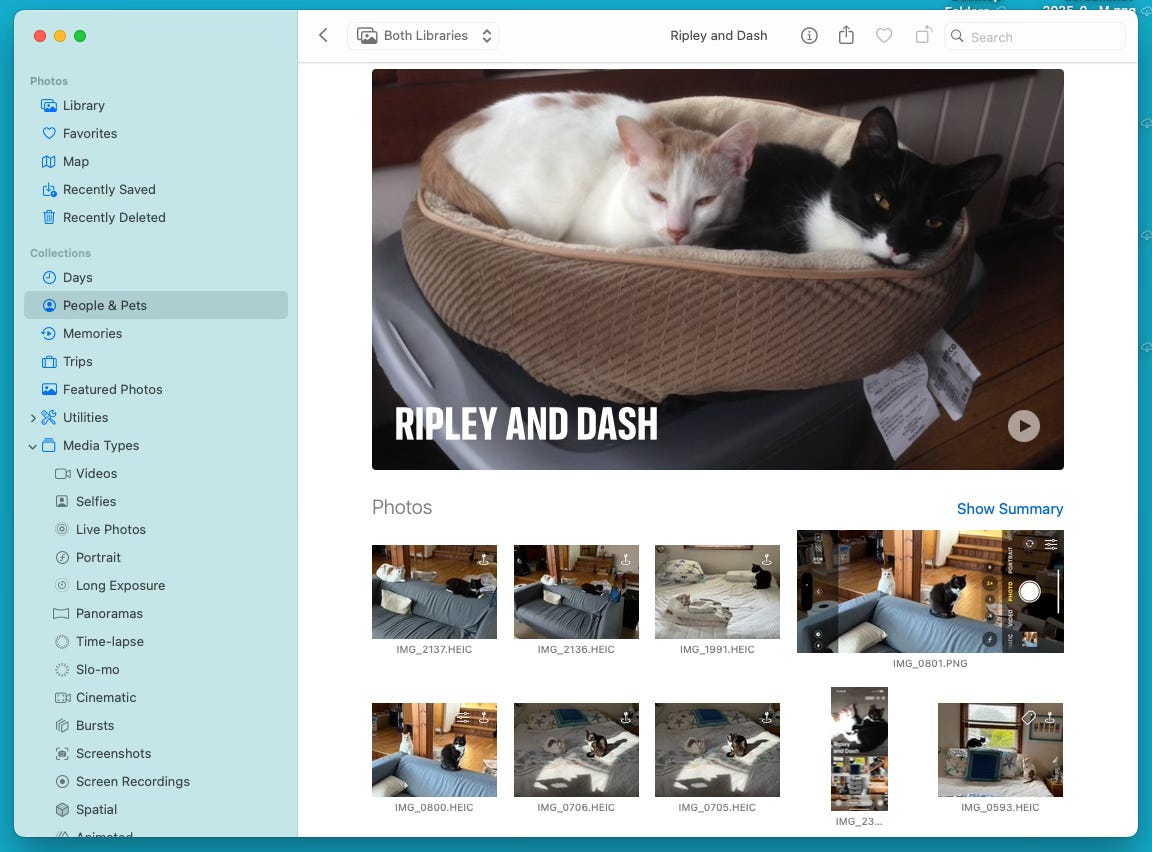Open Library in the sidebar
This screenshot has height=852, width=1152.
(x=156, y=106)
